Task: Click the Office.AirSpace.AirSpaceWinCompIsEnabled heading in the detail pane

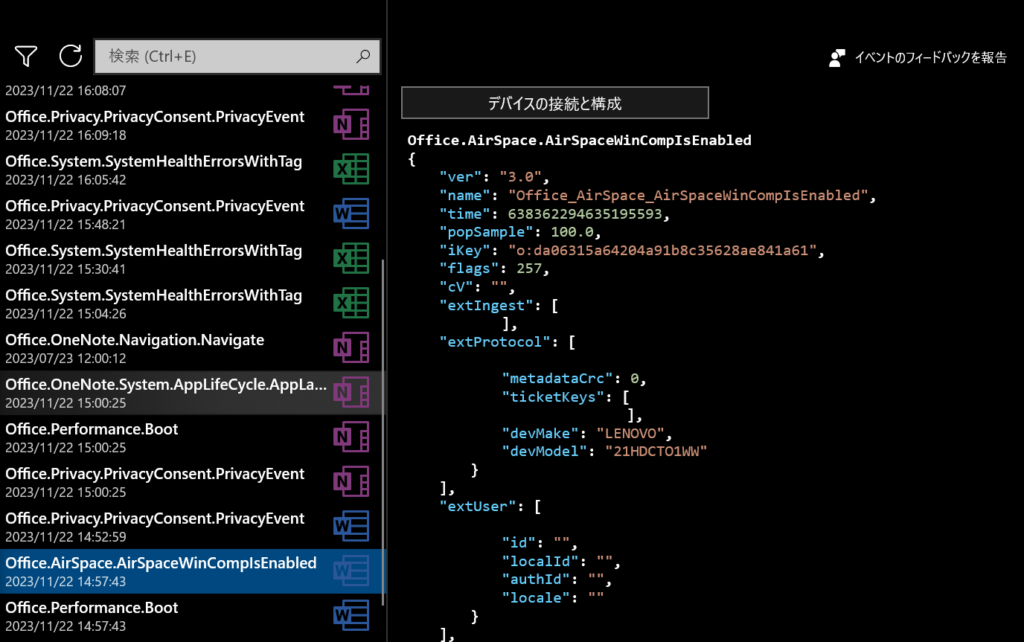Action: [x=579, y=140]
